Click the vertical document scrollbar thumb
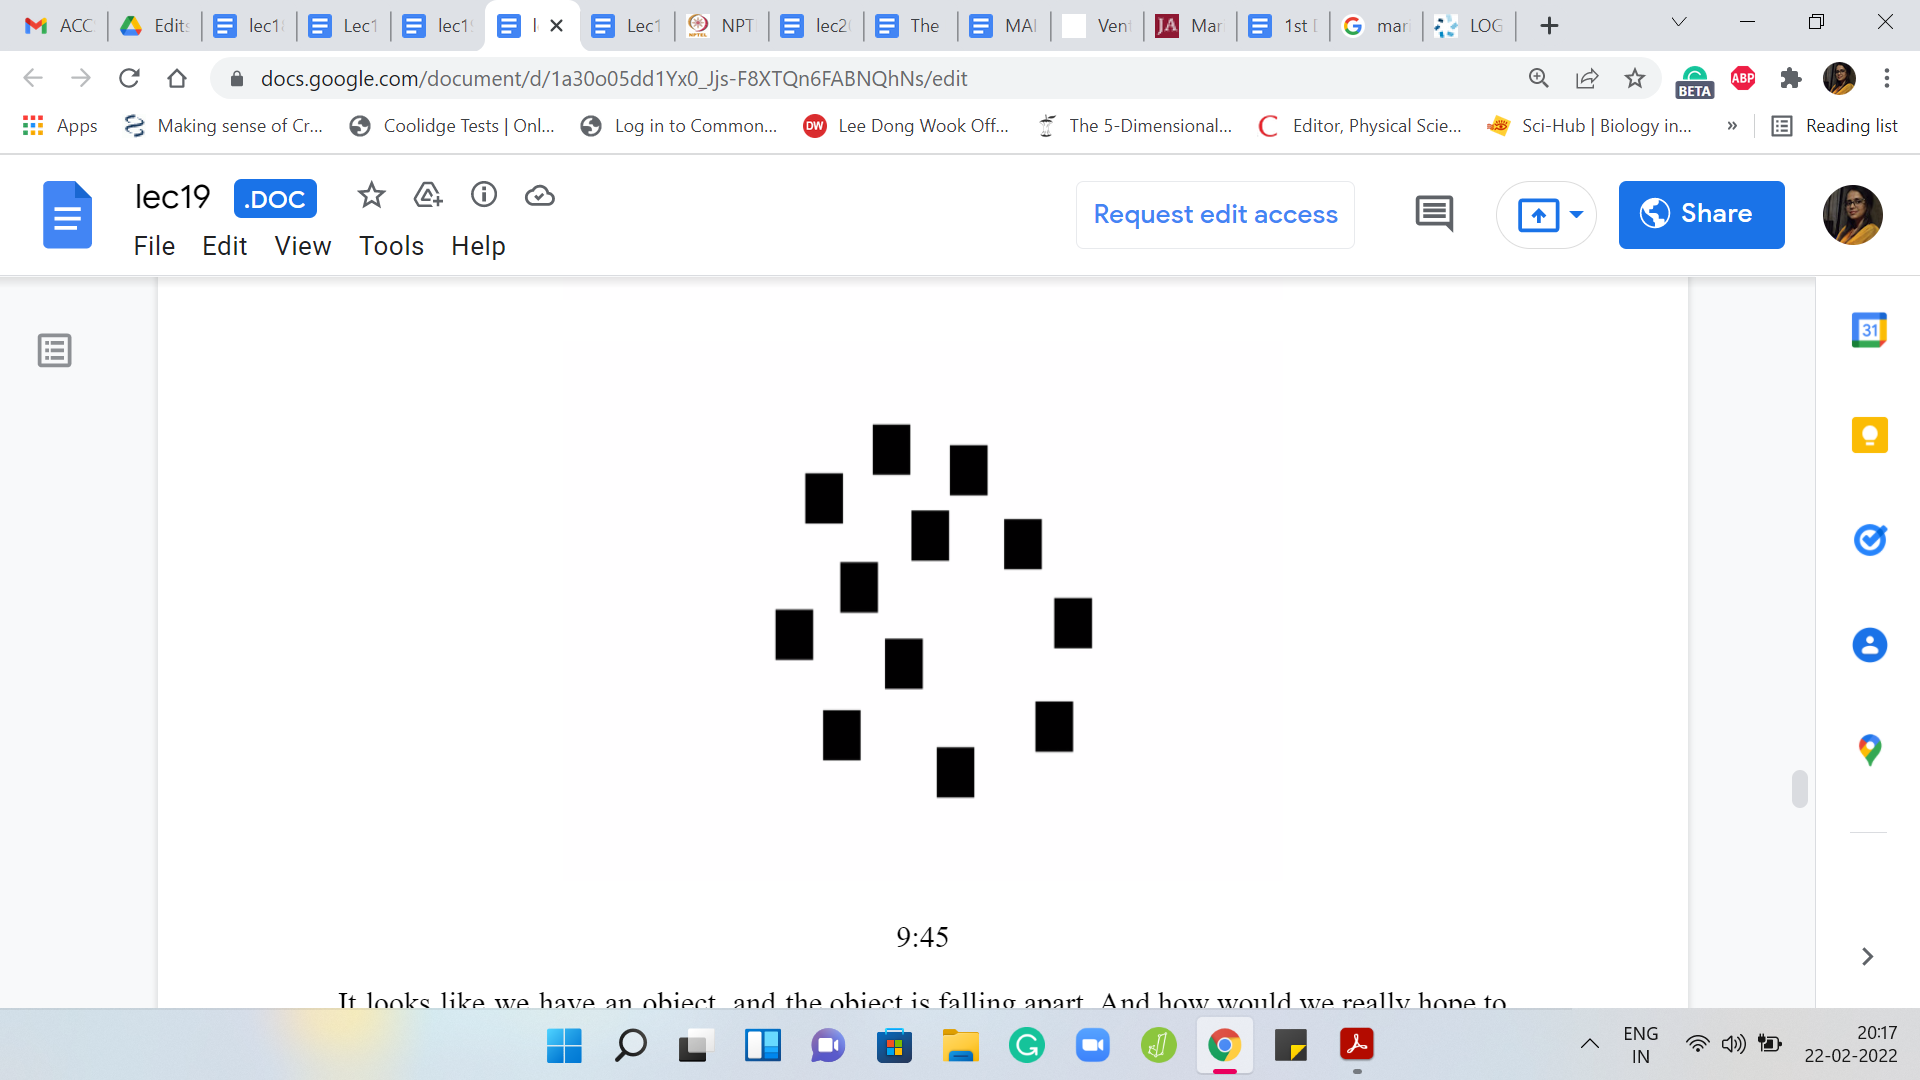 point(1800,789)
